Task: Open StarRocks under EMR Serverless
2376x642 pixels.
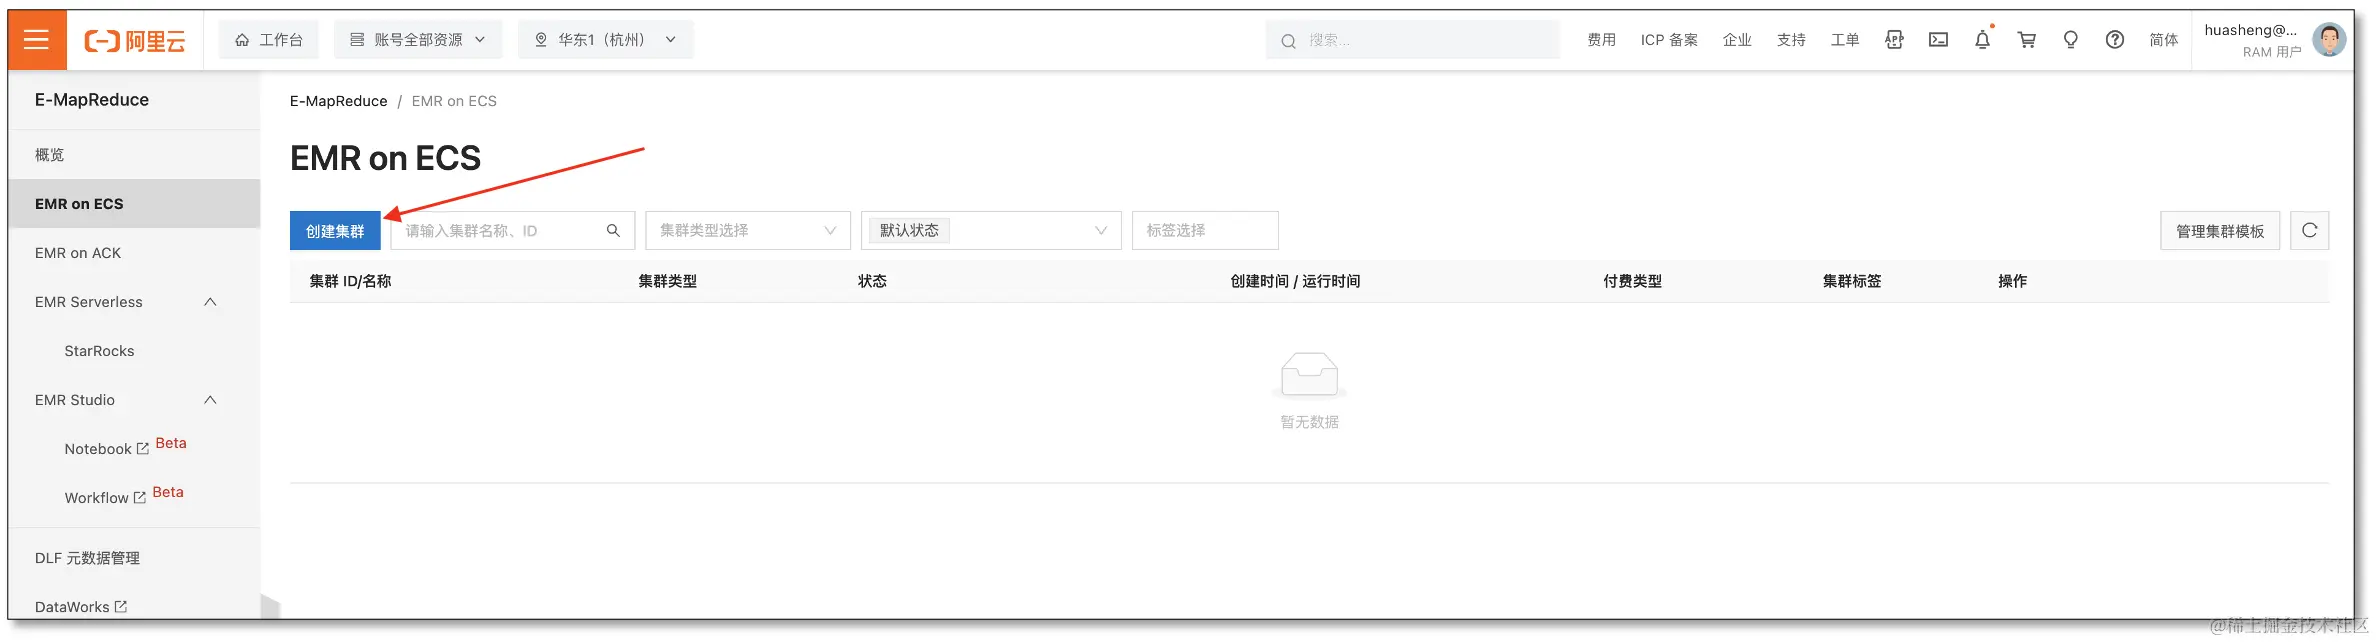Action: point(99,351)
